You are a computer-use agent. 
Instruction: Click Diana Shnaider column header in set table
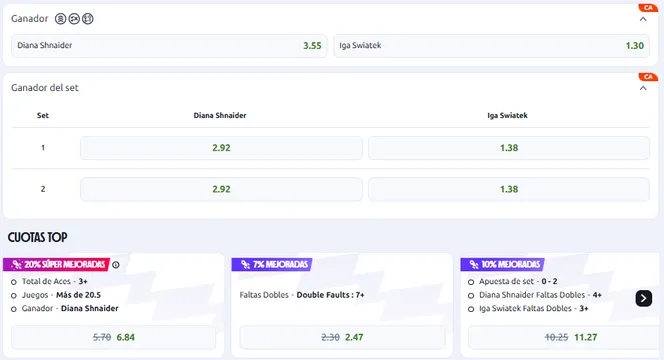(x=220, y=115)
